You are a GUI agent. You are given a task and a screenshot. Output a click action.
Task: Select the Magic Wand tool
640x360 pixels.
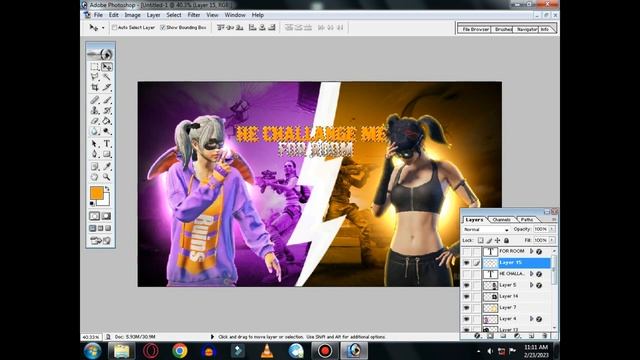click(x=107, y=77)
